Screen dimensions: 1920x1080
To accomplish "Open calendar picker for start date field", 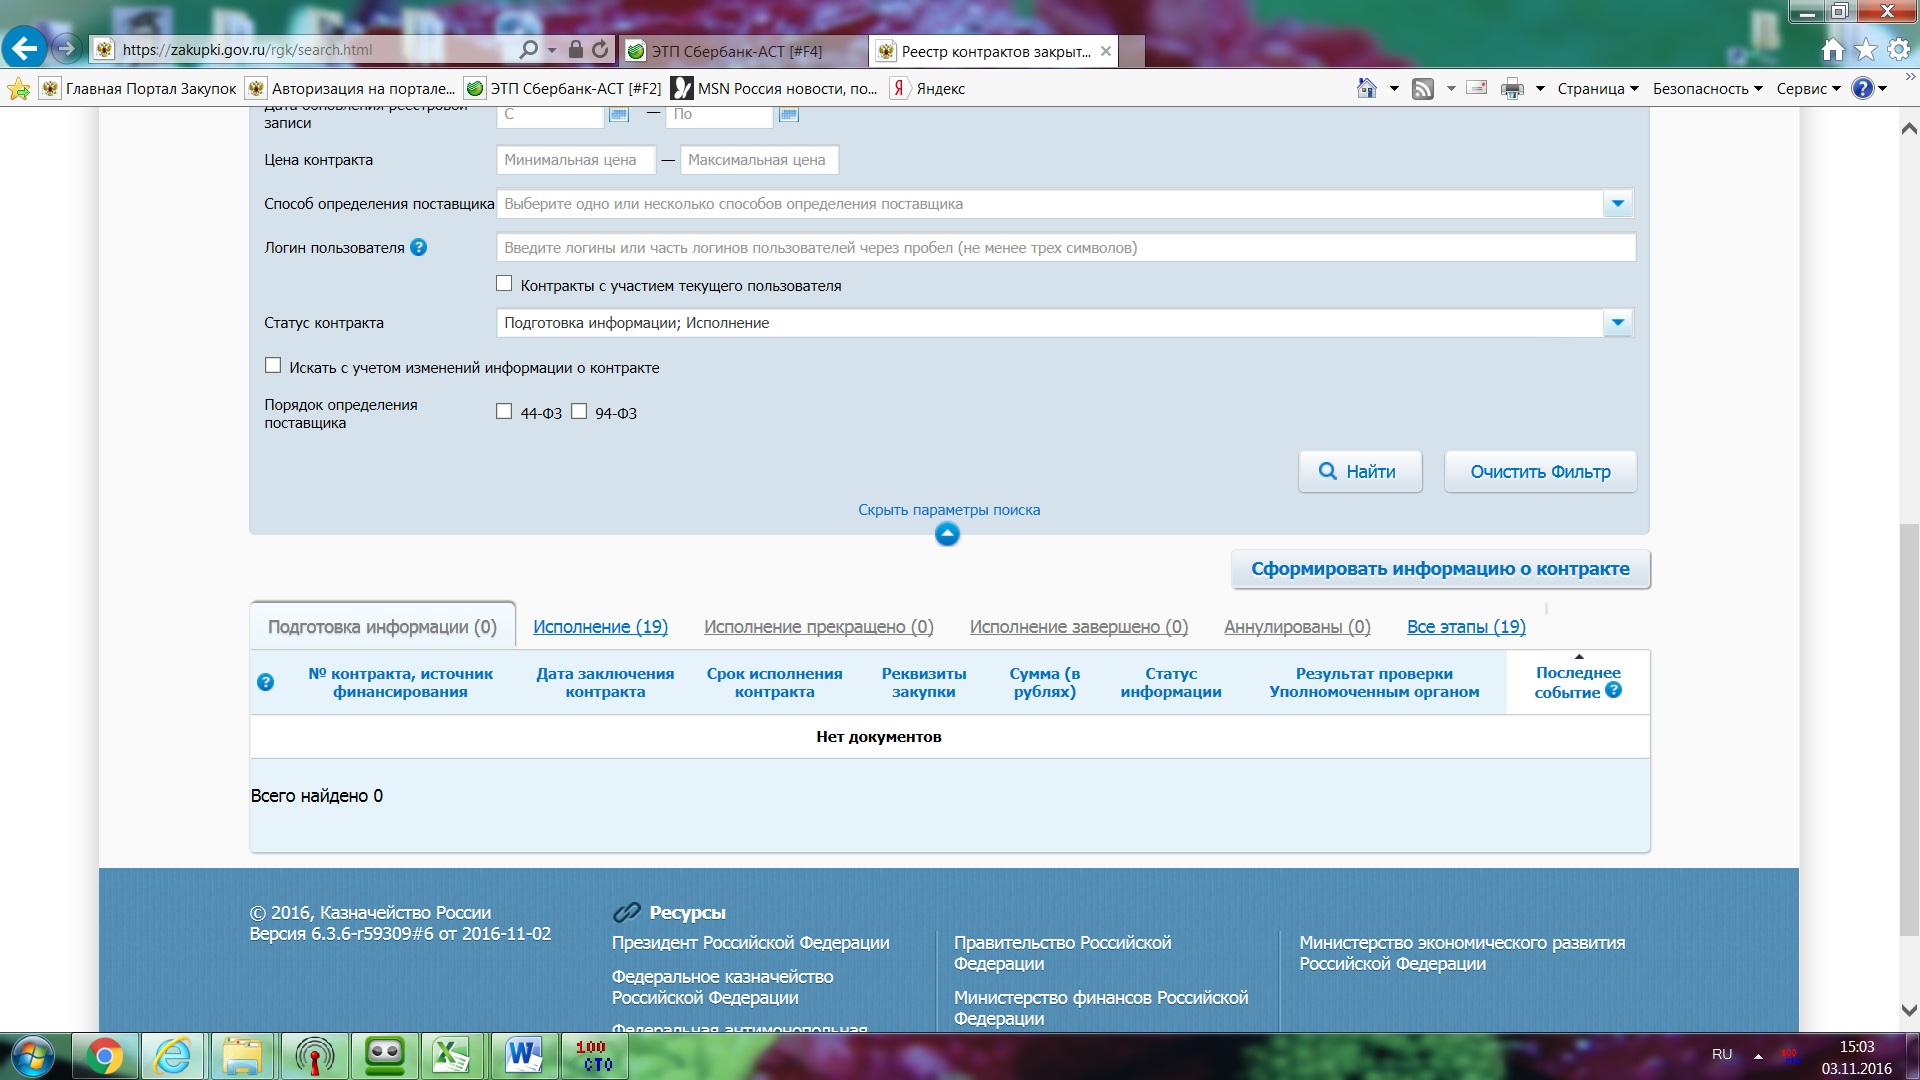I will (x=618, y=114).
